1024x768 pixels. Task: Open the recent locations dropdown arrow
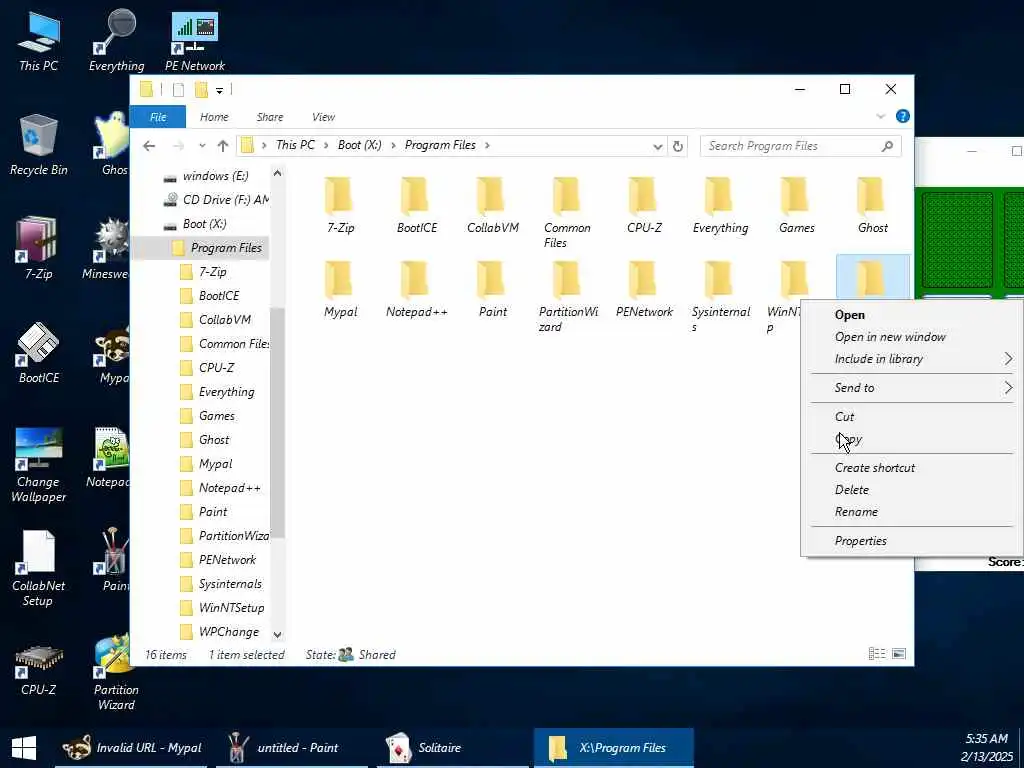tap(202, 146)
